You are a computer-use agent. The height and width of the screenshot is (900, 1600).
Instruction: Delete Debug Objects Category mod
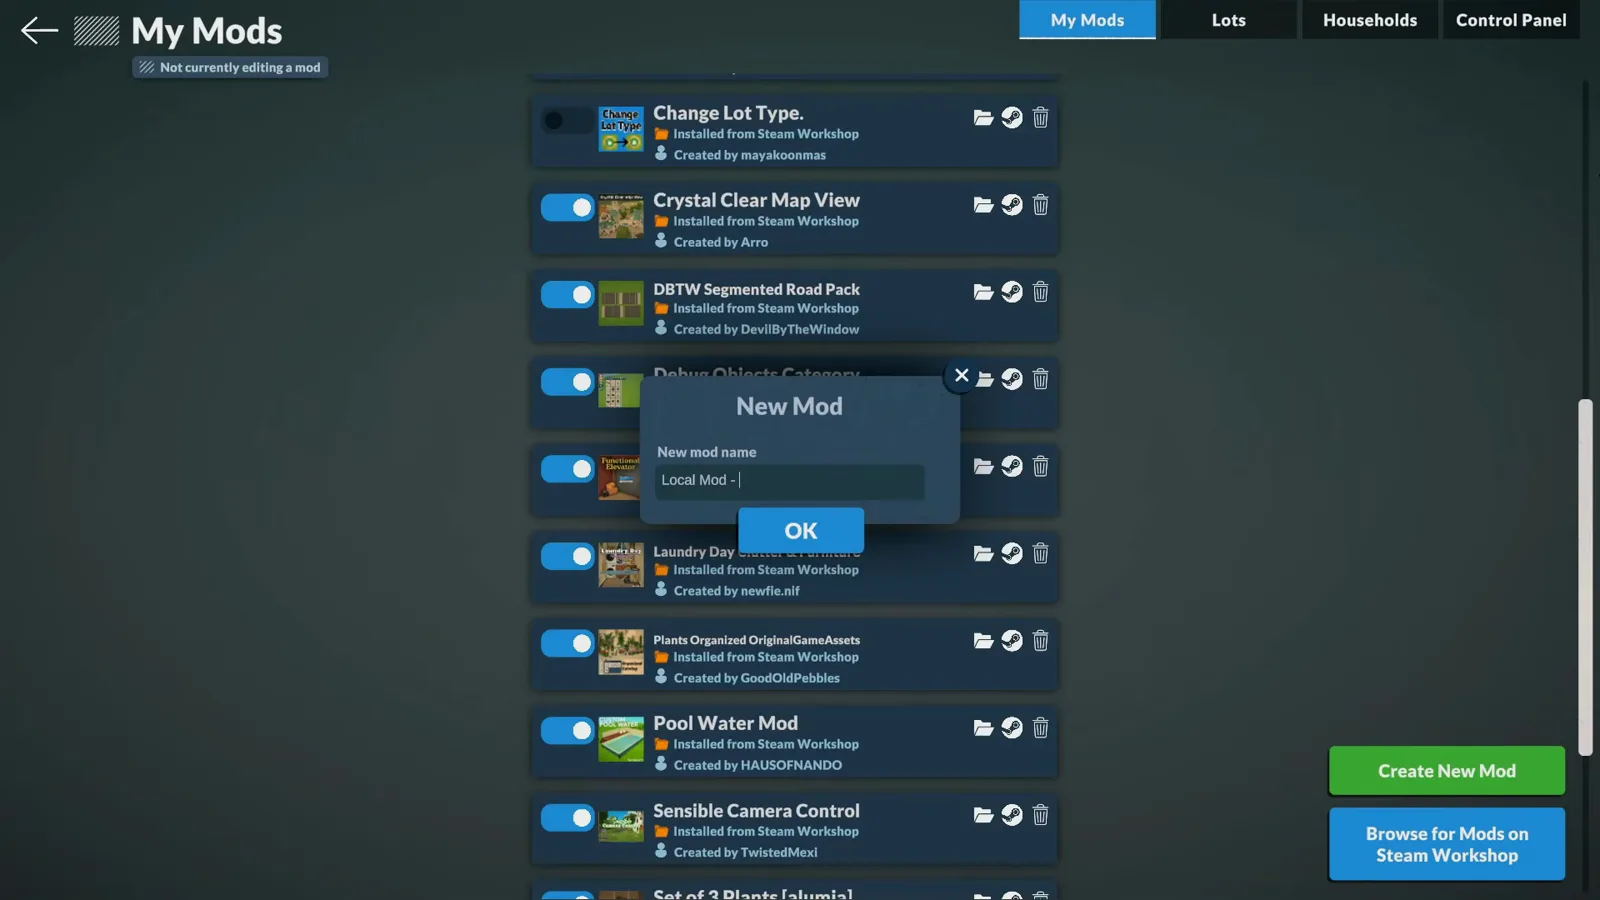coord(1040,379)
